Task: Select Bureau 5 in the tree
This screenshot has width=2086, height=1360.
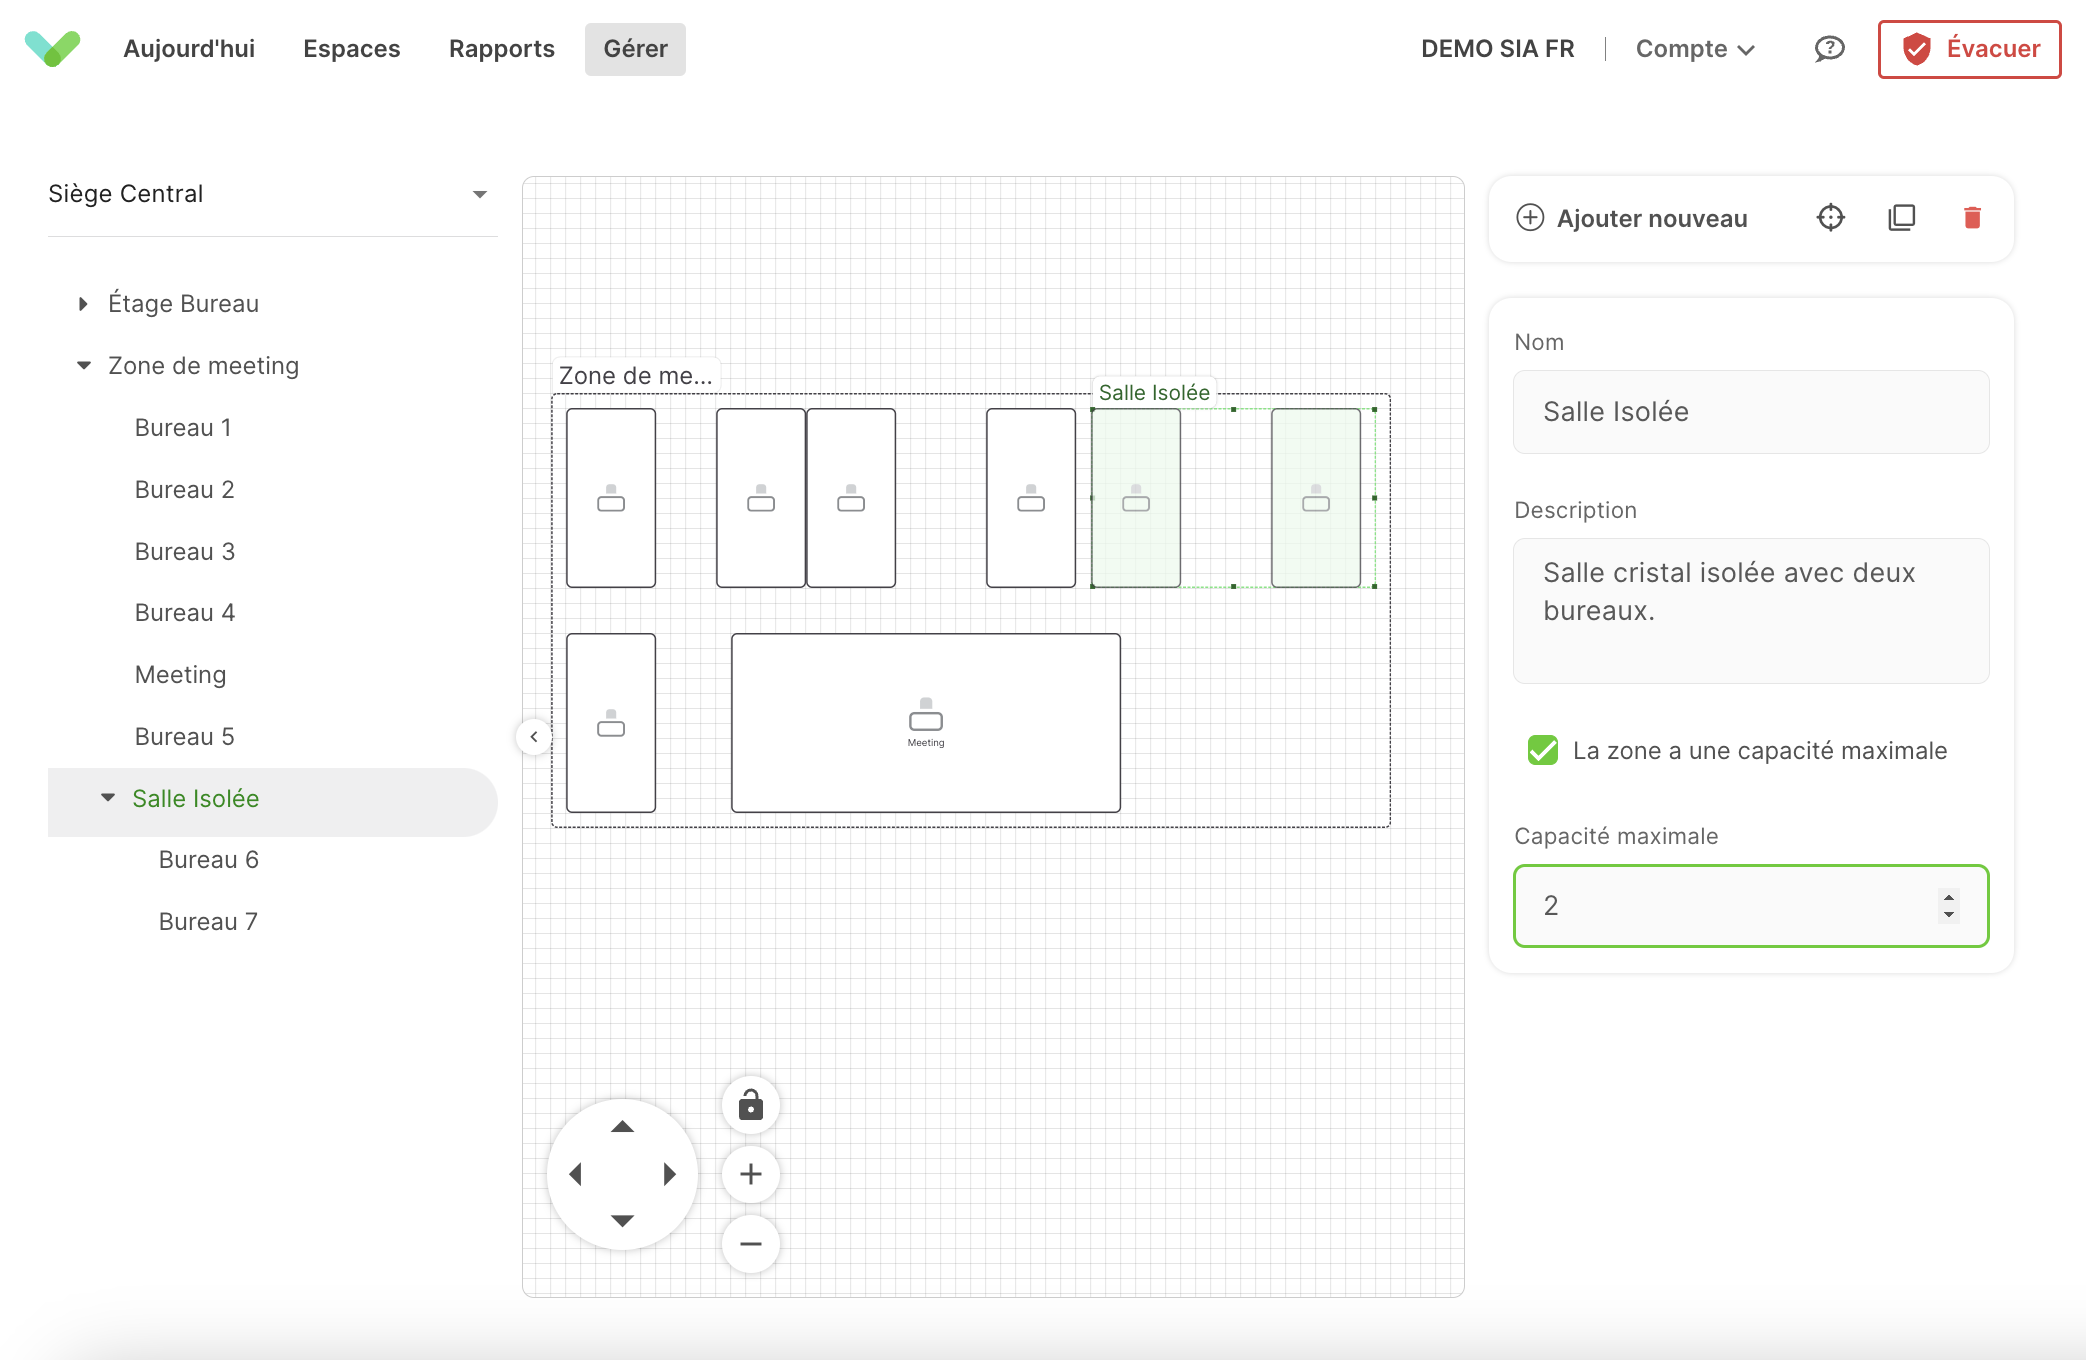Action: coord(184,736)
